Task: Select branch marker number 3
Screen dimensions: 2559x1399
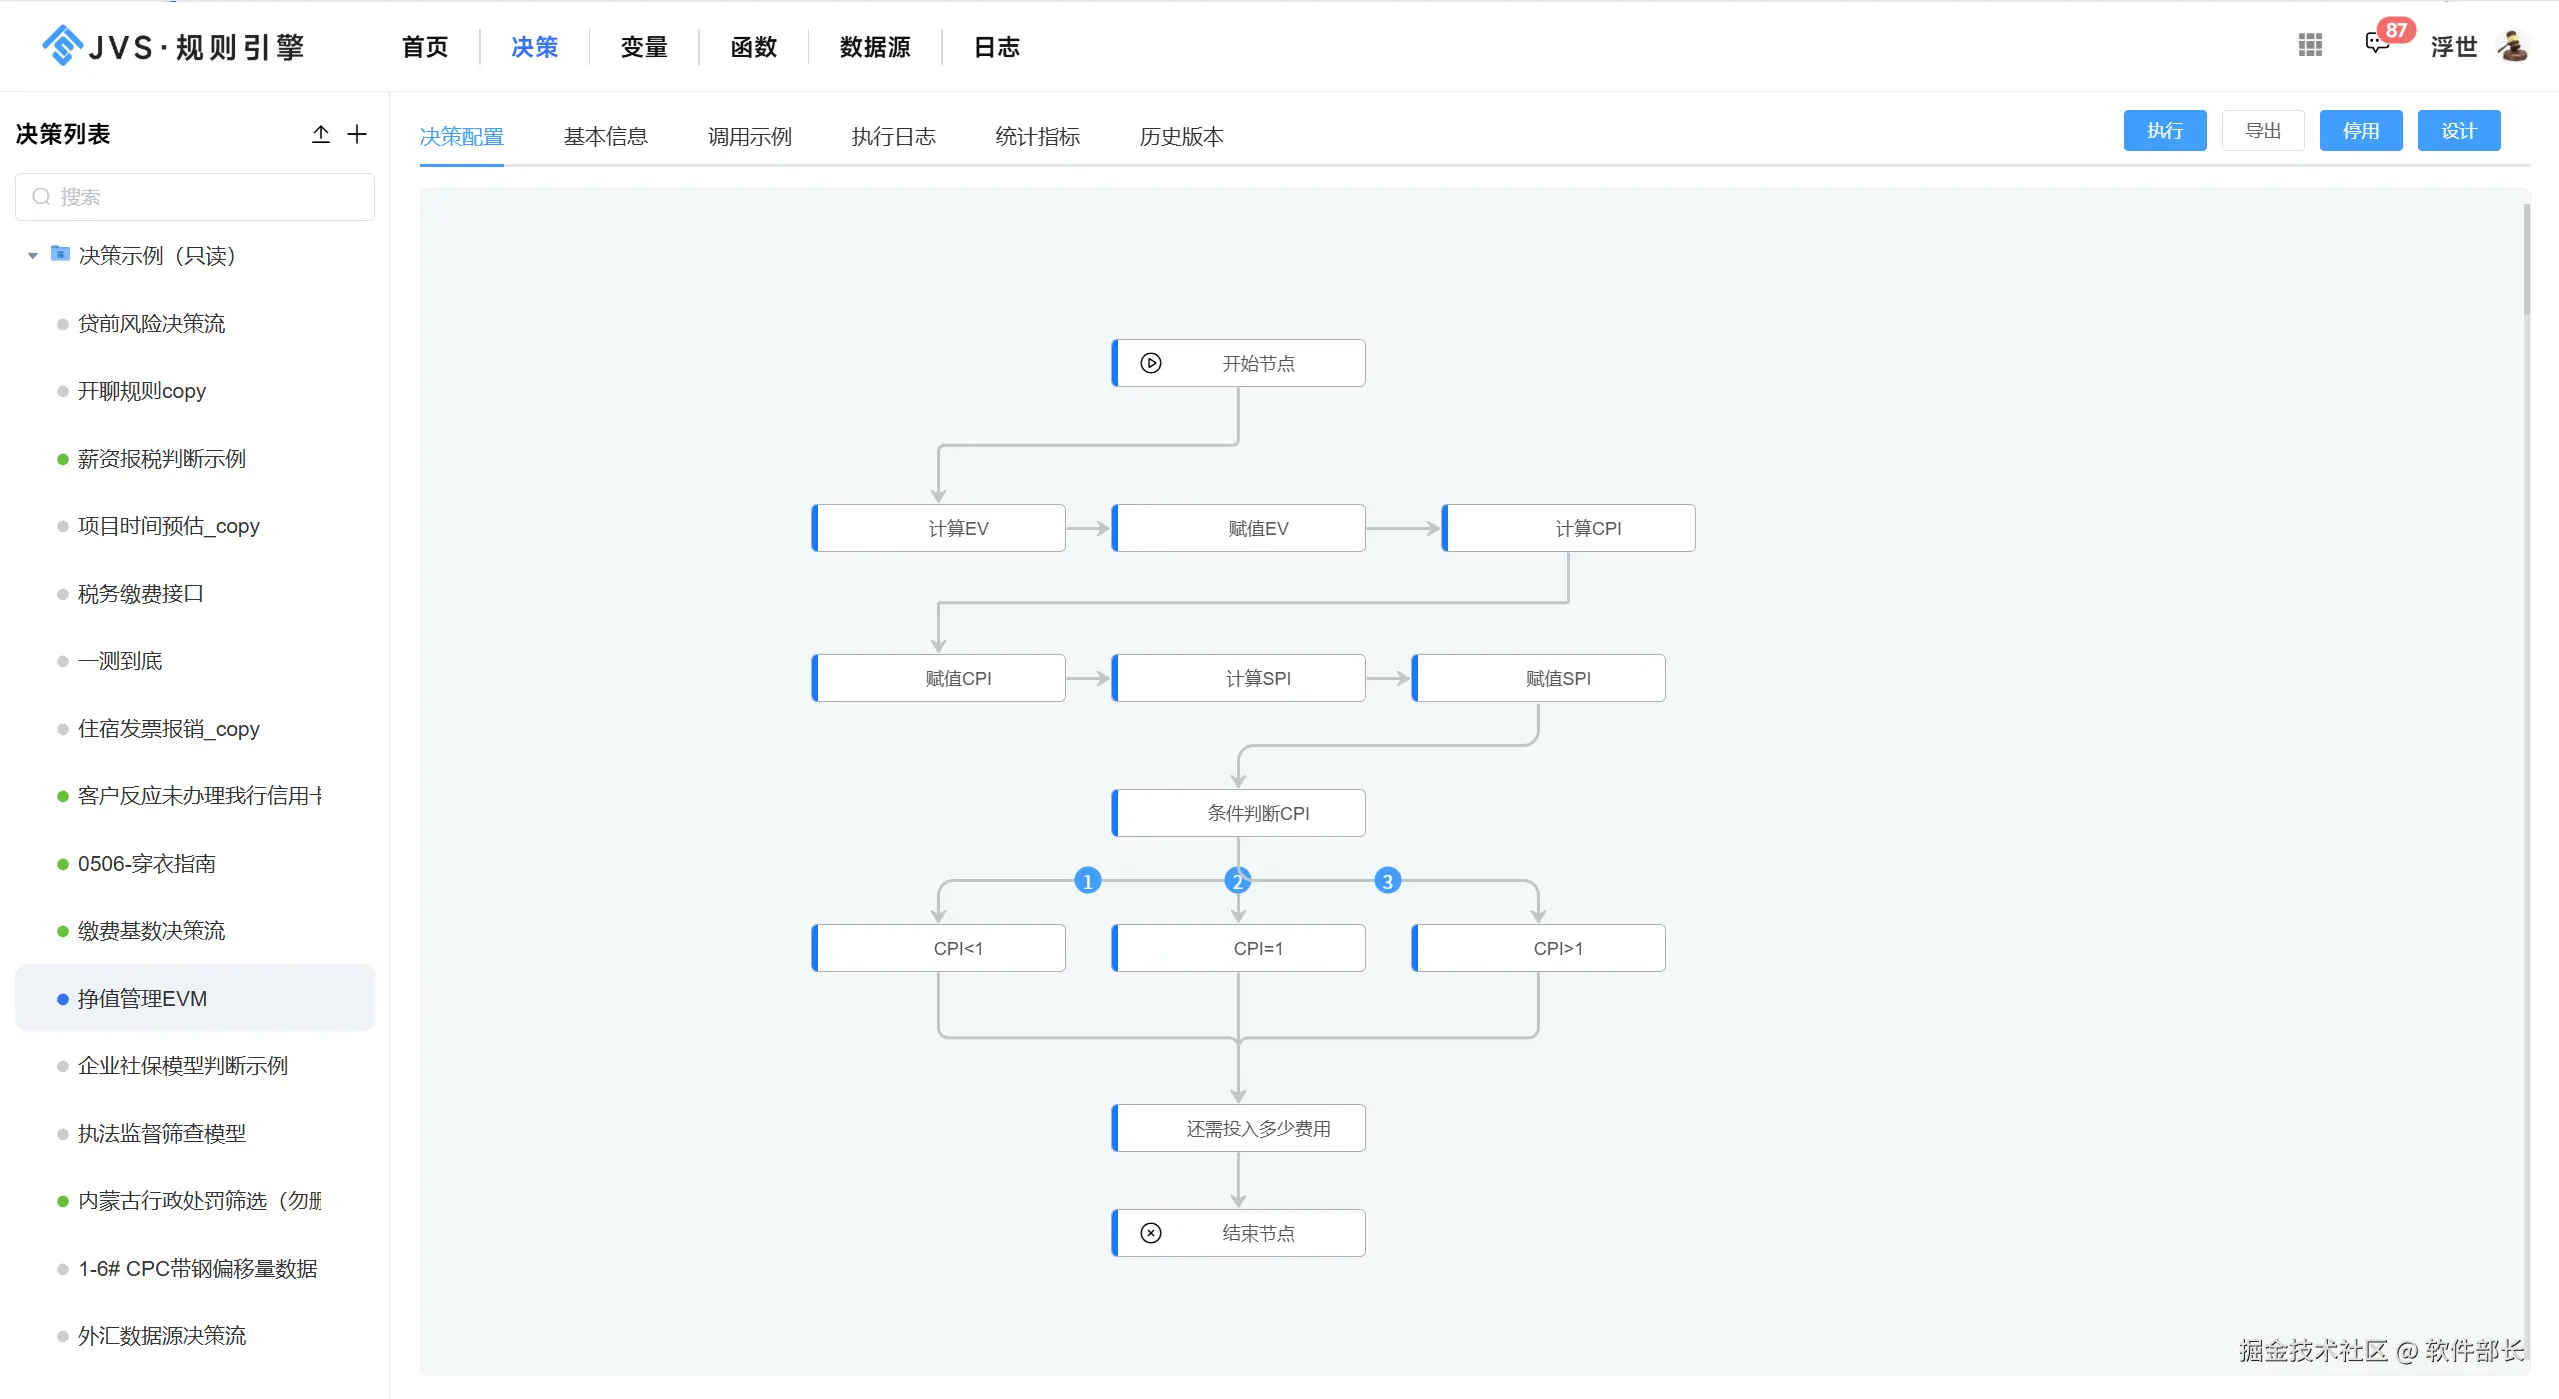Action: [x=1387, y=881]
